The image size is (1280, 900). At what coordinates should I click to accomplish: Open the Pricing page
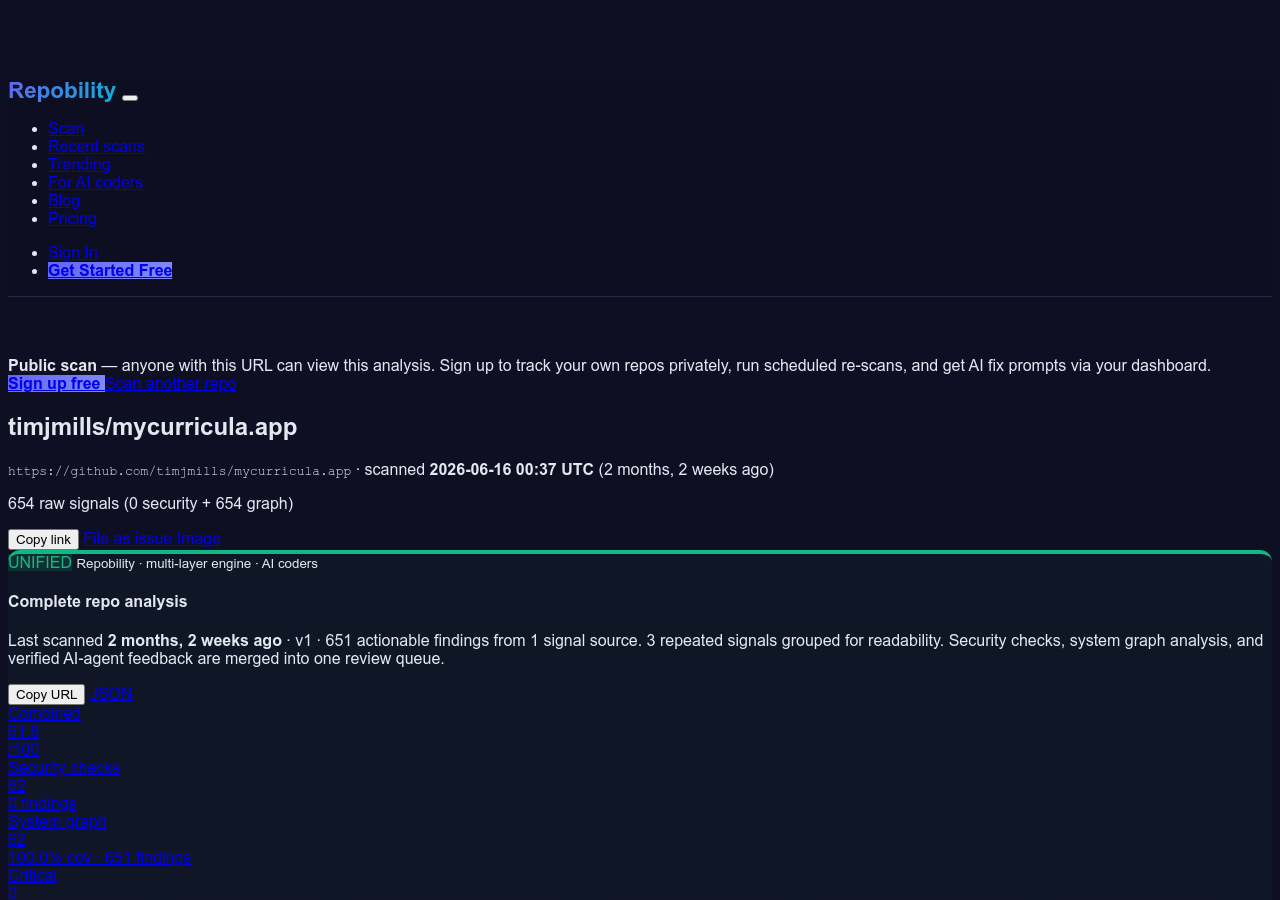point(72,218)
